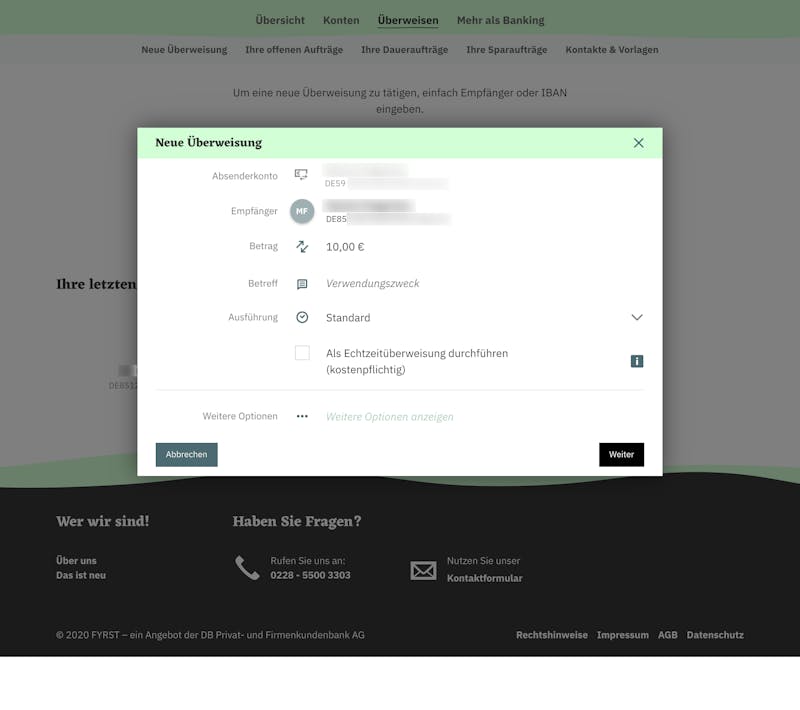Click the envelope contact icon
The image size is (800, 710).
click(423, 570)
